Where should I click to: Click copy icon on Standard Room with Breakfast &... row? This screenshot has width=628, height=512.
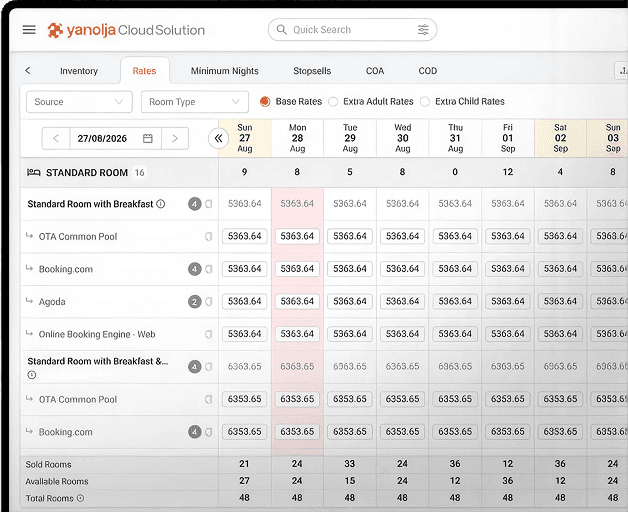(x=209, y=367)
